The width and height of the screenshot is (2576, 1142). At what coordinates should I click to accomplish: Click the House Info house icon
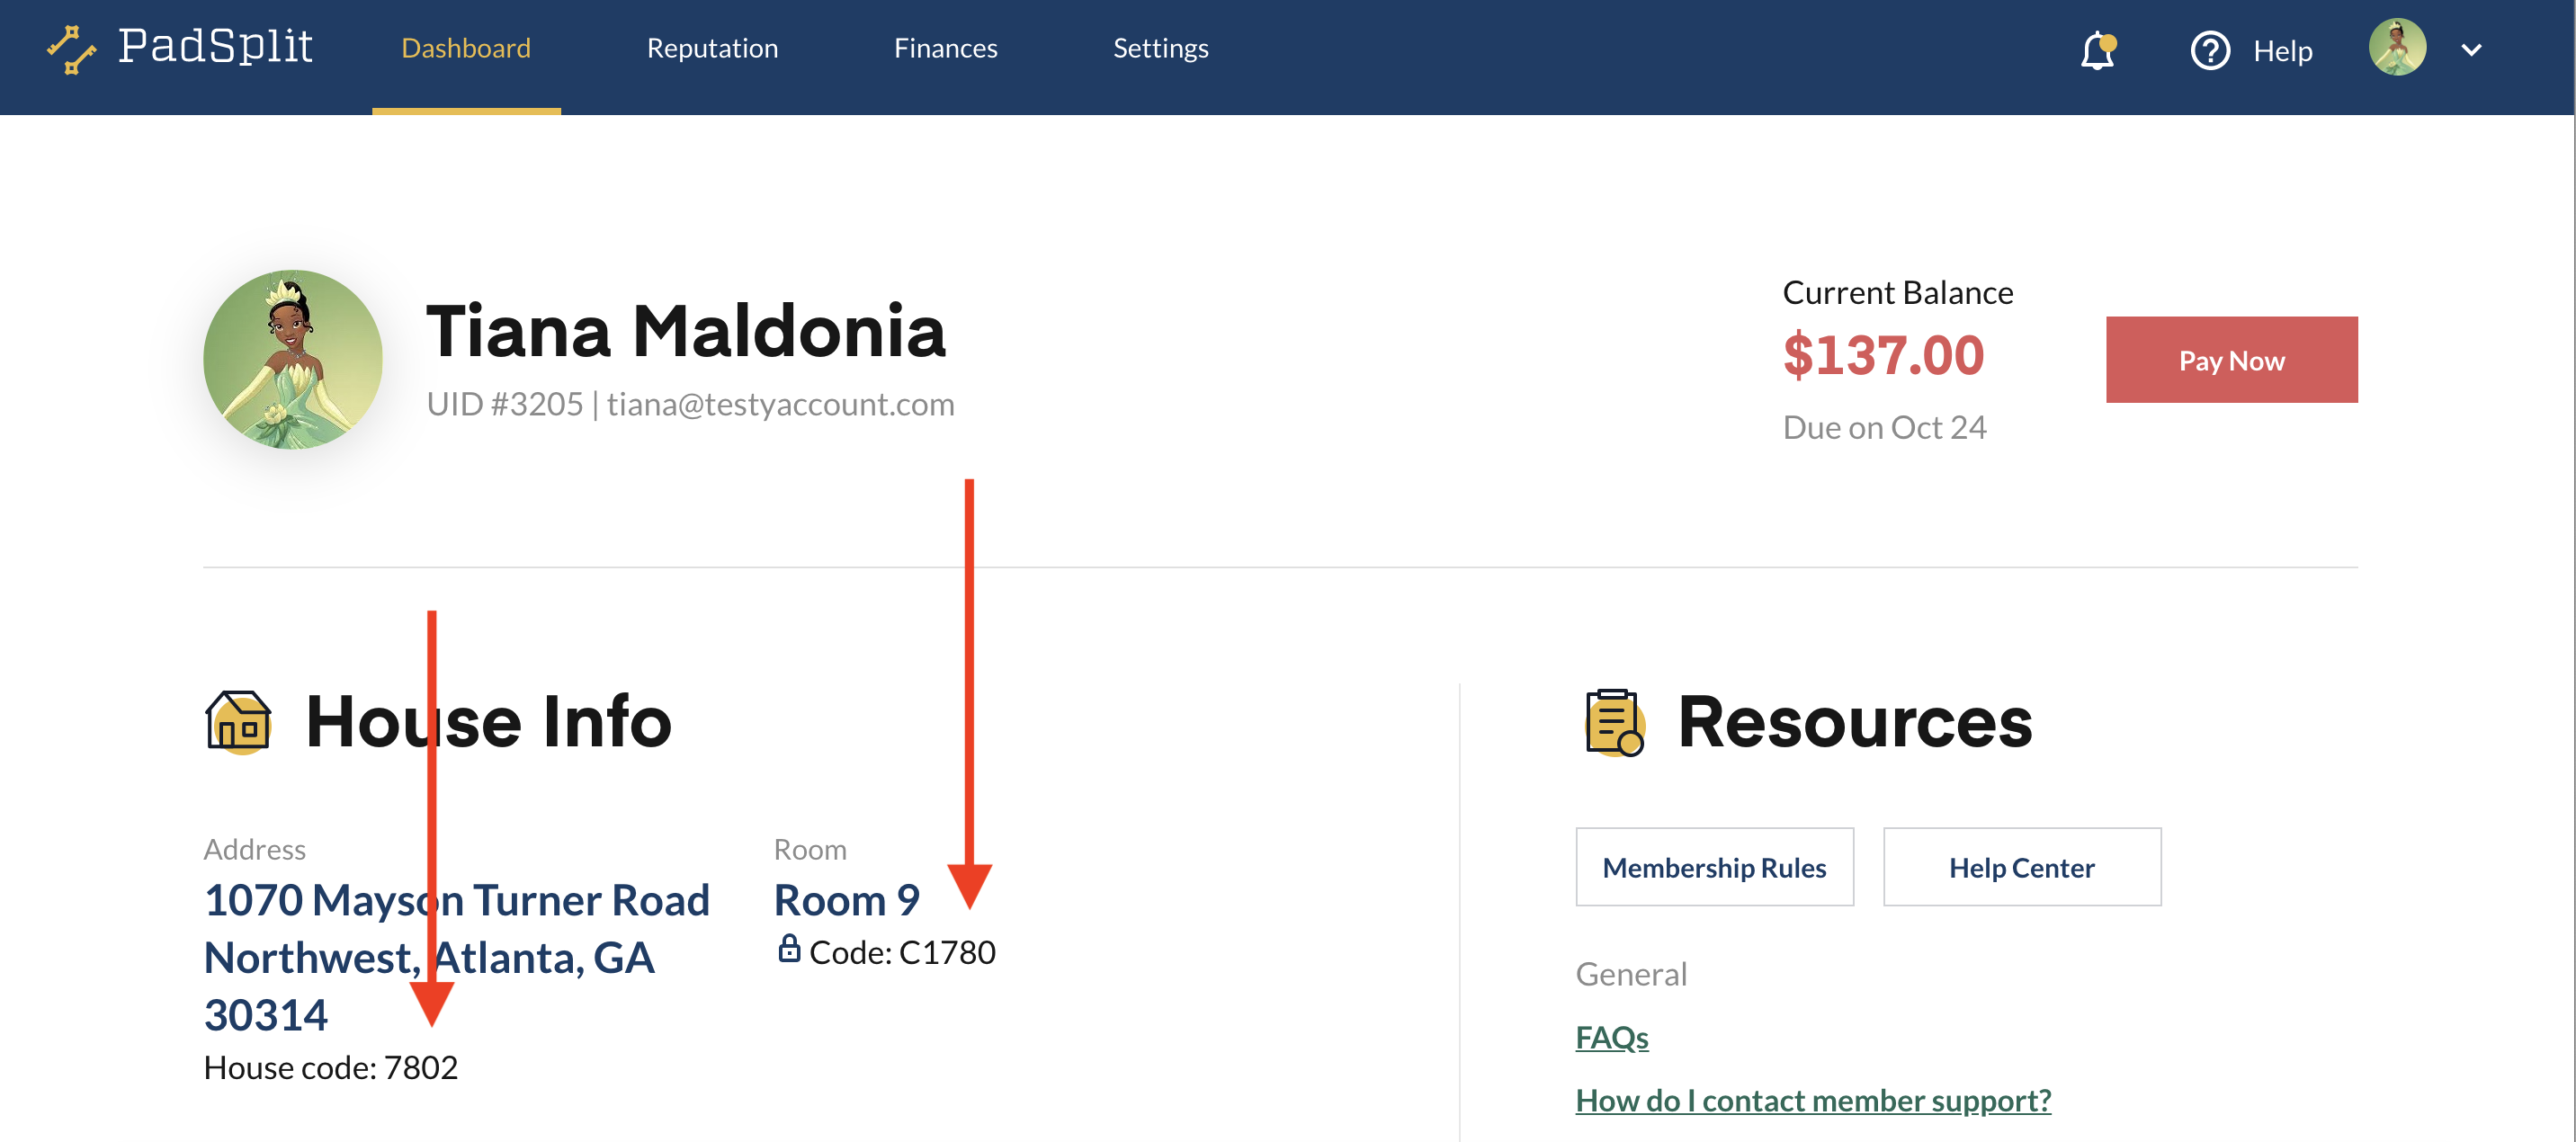[238, 721]
